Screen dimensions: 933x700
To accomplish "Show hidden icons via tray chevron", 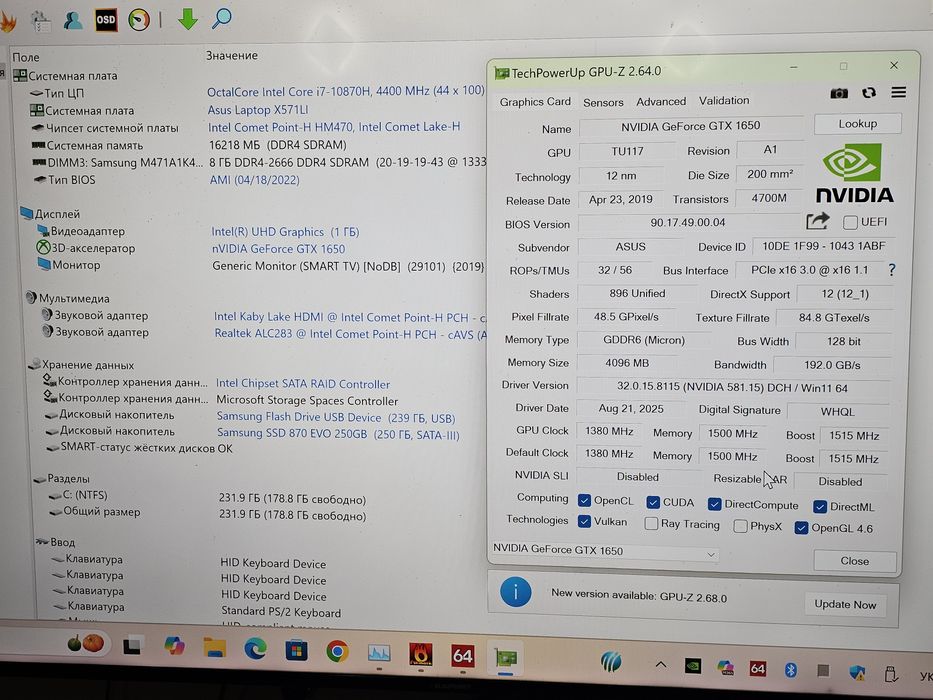I will (x=660, y=664).
